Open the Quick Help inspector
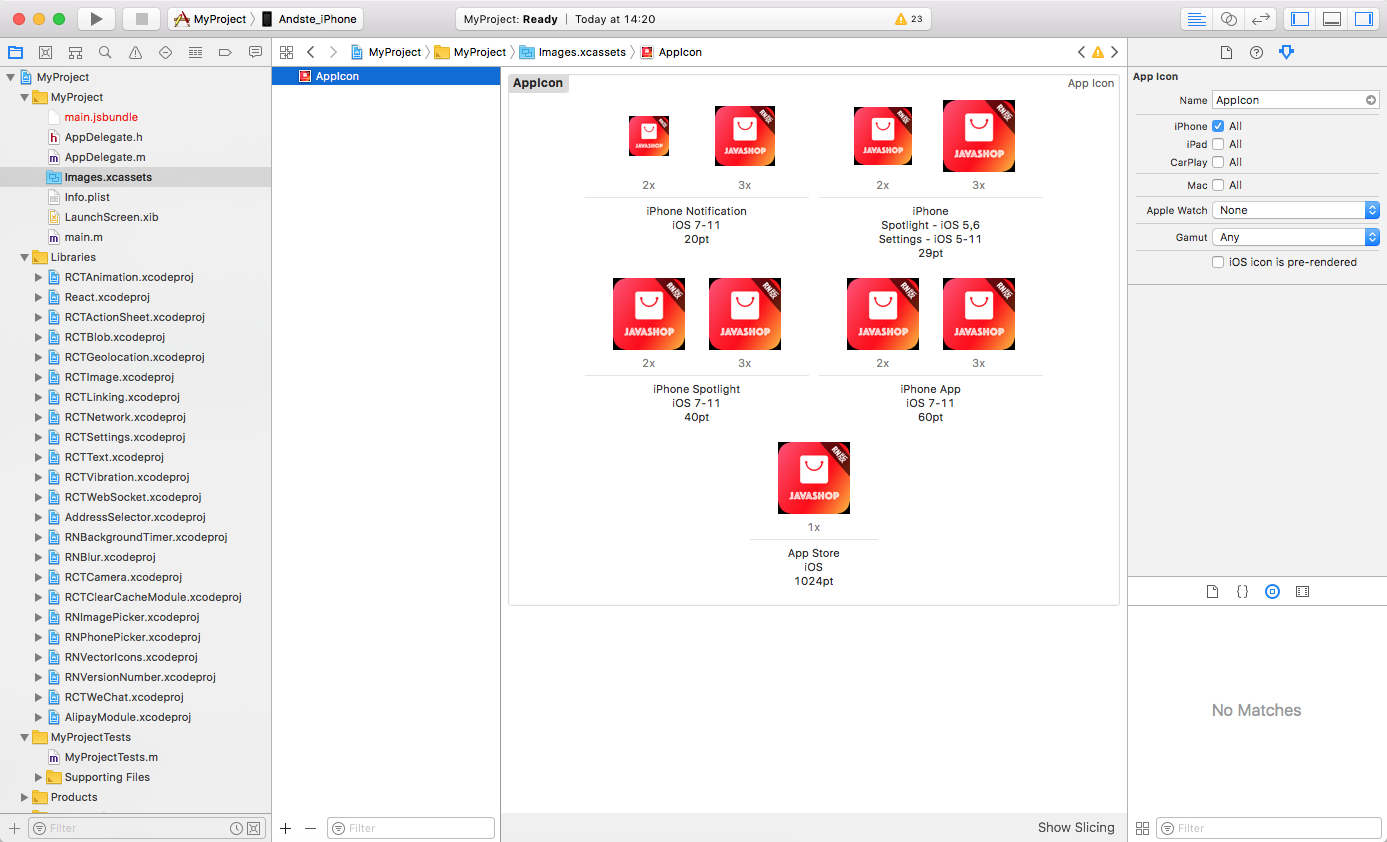This screenshot has width=1387, height=842. [1257, 52]
